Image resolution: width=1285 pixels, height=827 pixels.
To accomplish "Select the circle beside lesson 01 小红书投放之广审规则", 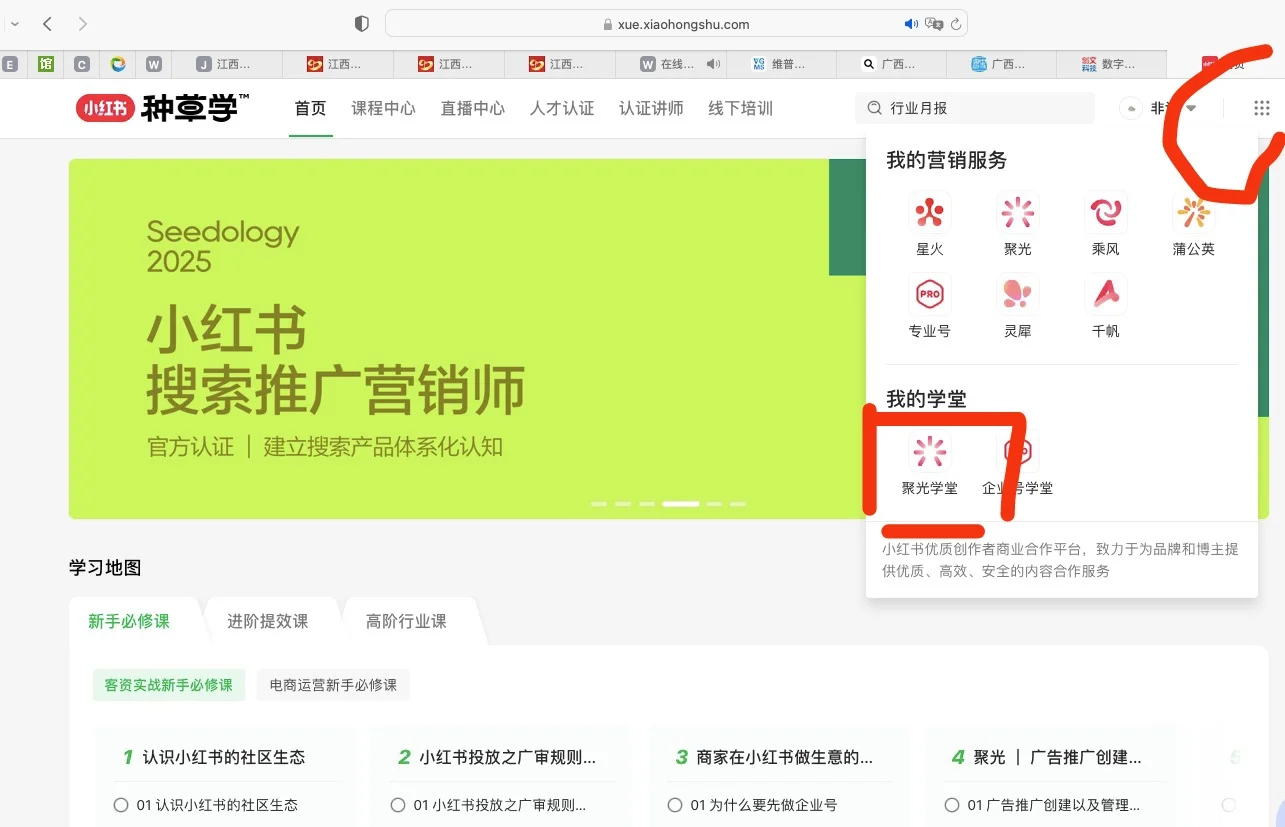I will pos(397,805).
